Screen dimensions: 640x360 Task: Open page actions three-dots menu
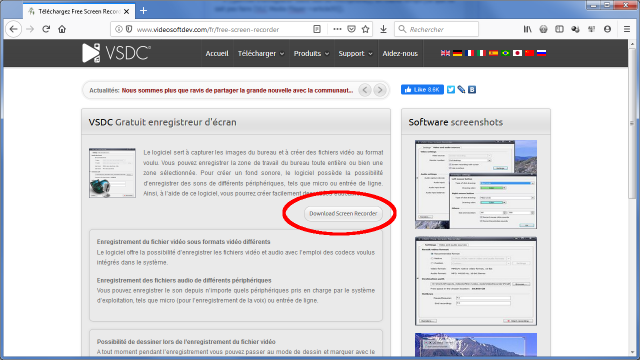[x=337, y=29]
